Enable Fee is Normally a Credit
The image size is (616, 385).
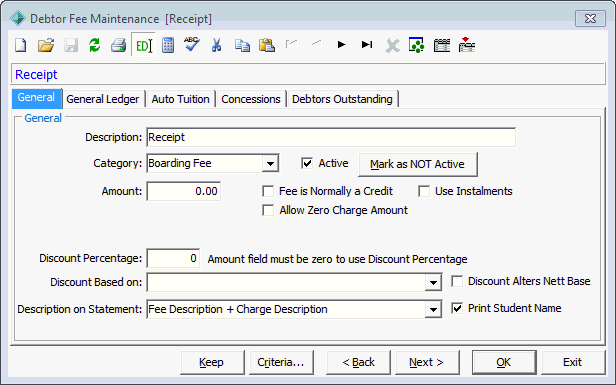(268, 191)
